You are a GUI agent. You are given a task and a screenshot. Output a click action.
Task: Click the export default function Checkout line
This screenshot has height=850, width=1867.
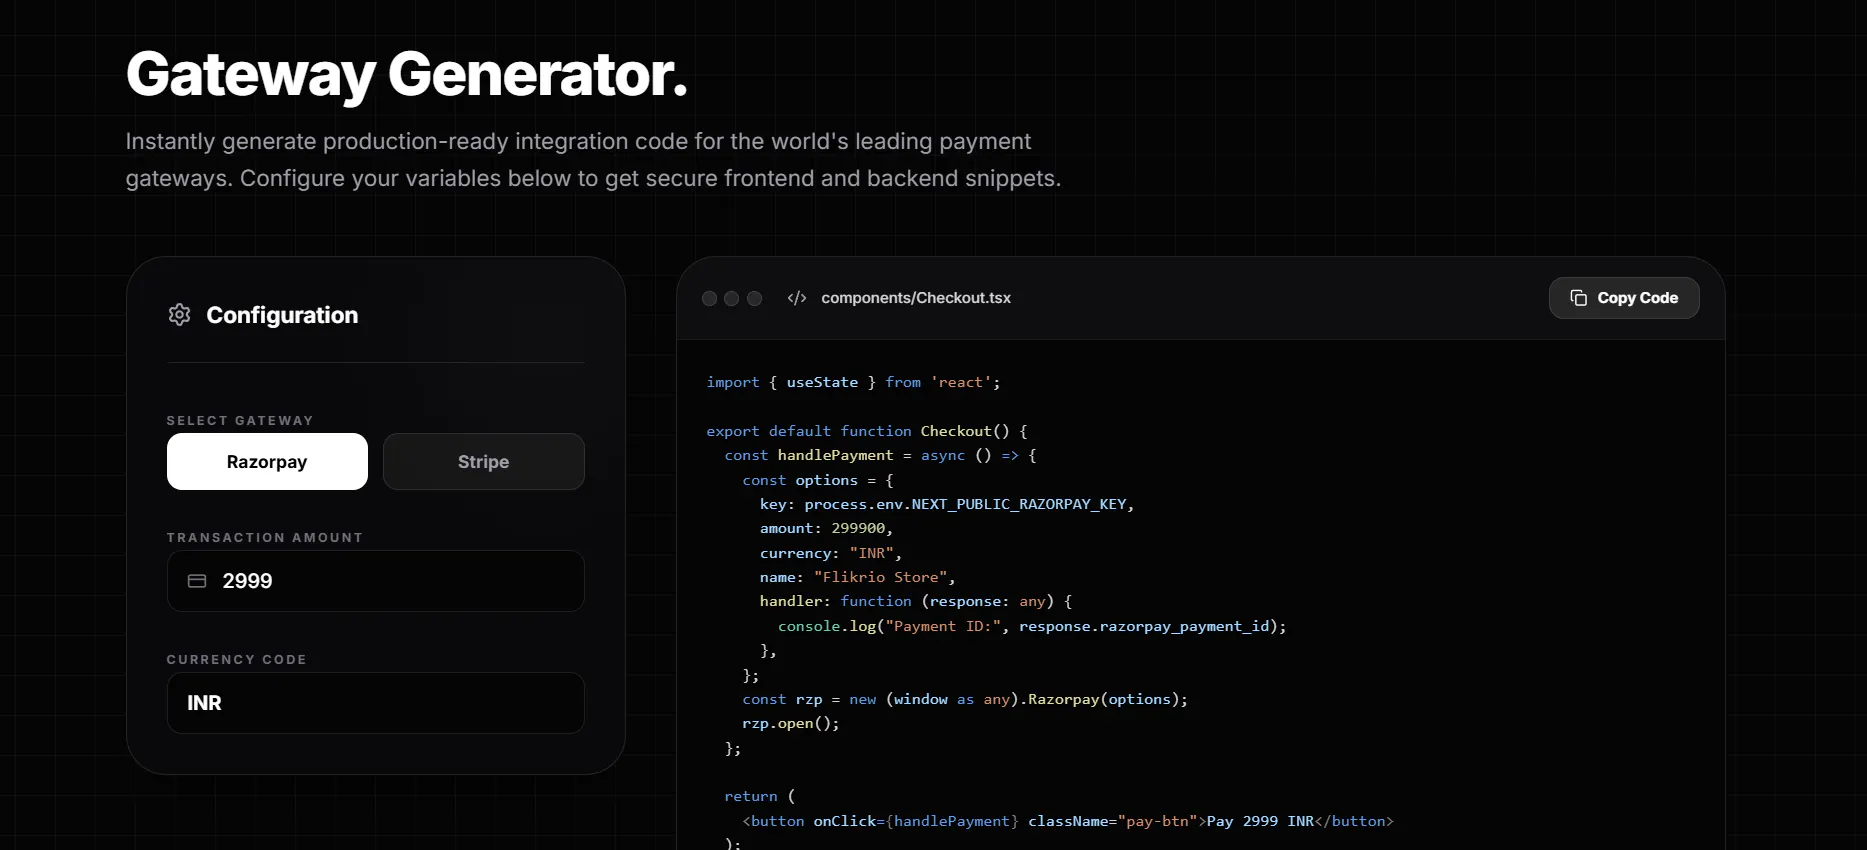tap(867, 431)
